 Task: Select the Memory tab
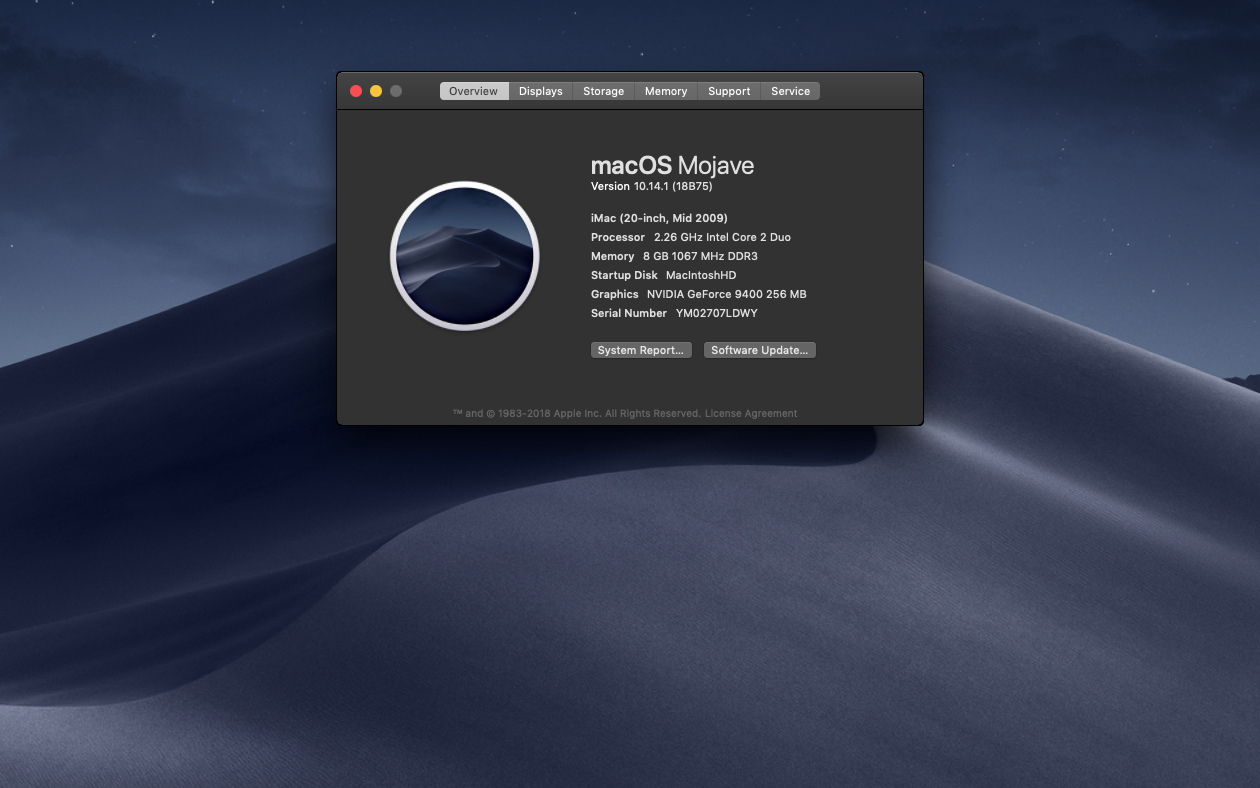tap(666, 91)
